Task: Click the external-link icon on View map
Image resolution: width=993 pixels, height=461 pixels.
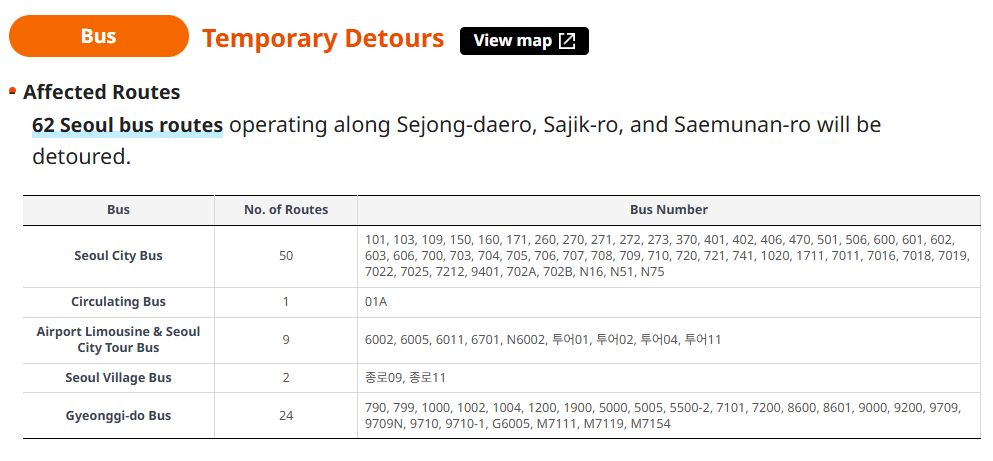Action: point(567,41)
